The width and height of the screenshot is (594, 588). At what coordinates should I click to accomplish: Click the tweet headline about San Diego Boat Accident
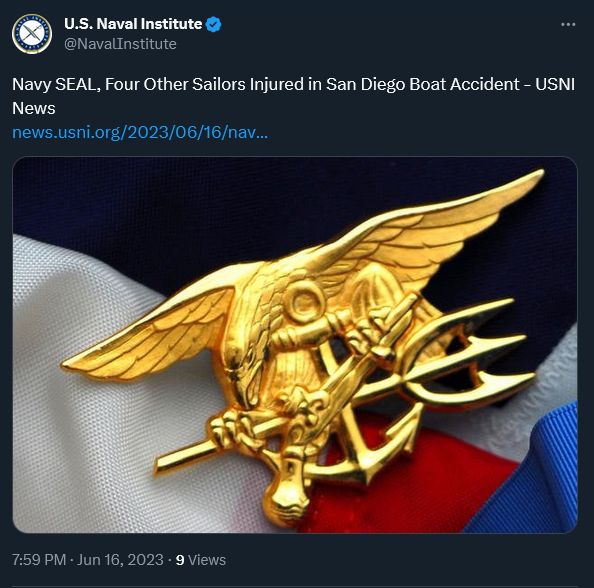(293, 96)
